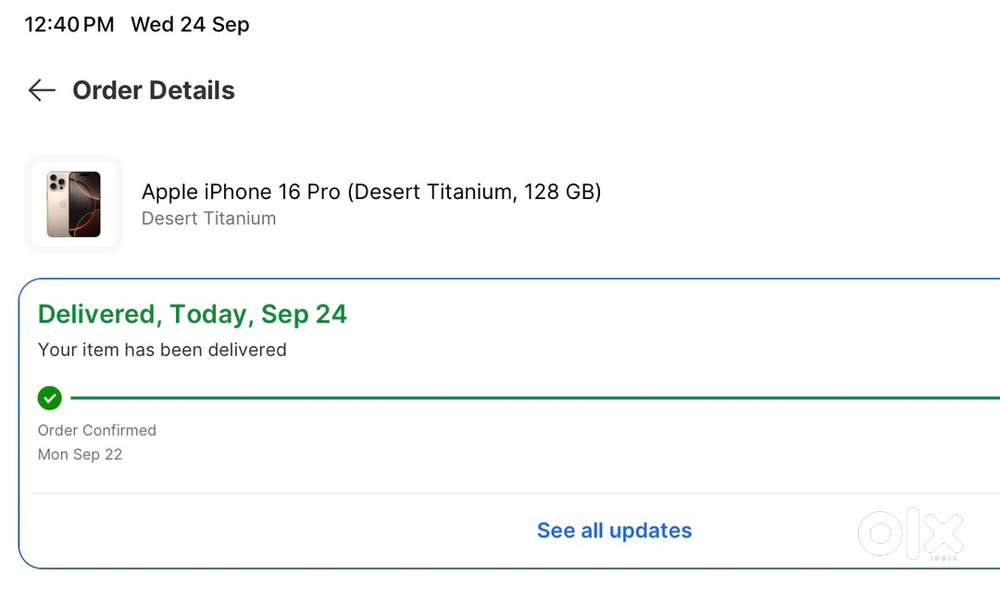Tap the "Order Confirmed" step label
The height and width of the screenshot is (600, 1000).
(97, 430)
